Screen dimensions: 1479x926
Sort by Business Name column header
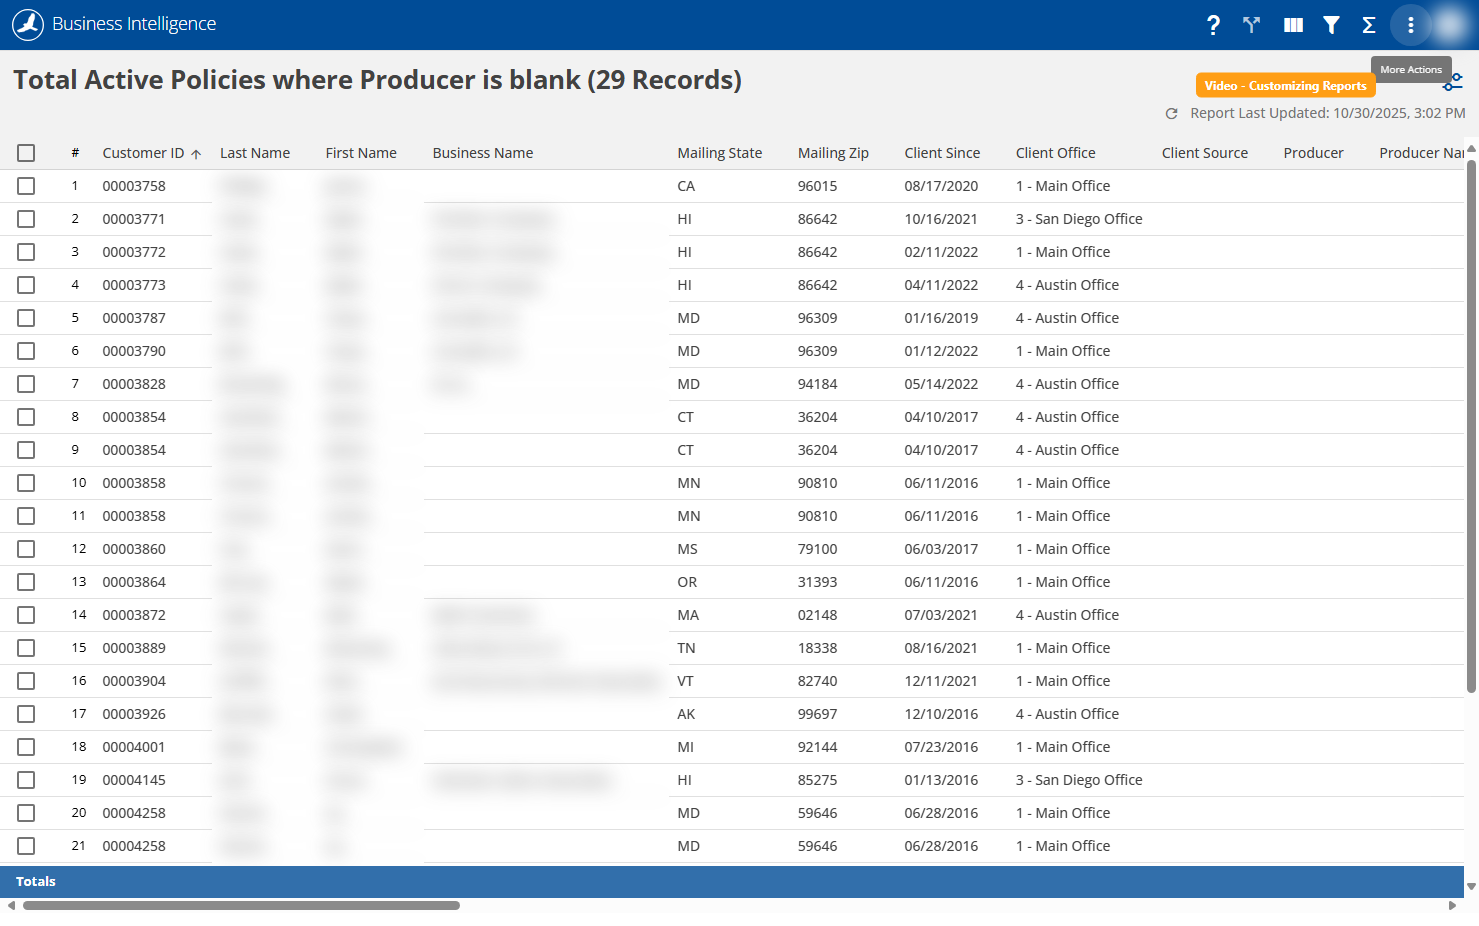tap(483, 153)
